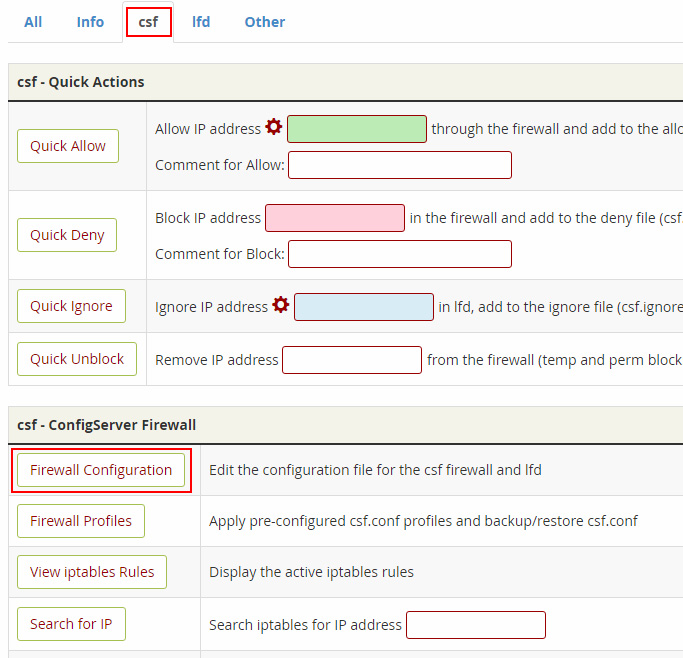Open the Info tab

[x=90, y=22]
